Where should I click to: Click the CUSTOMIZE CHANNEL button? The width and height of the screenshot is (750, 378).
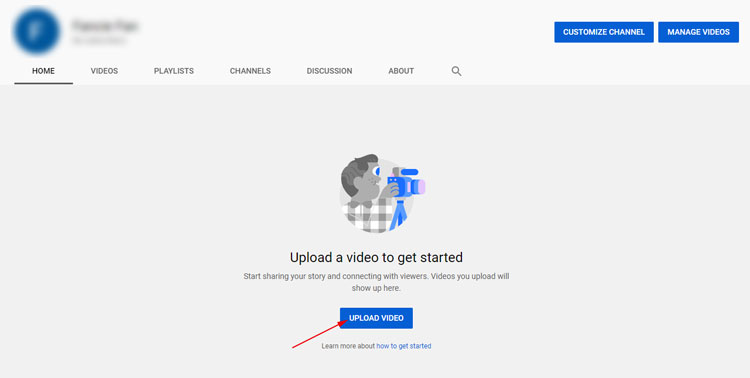point(604,32)
